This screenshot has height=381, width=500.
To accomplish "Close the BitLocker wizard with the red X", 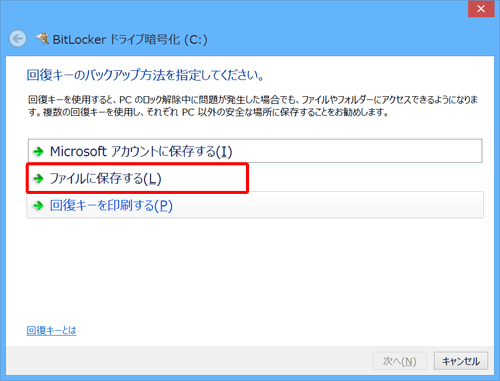I will pyautogui.click(x=481, y=9).
